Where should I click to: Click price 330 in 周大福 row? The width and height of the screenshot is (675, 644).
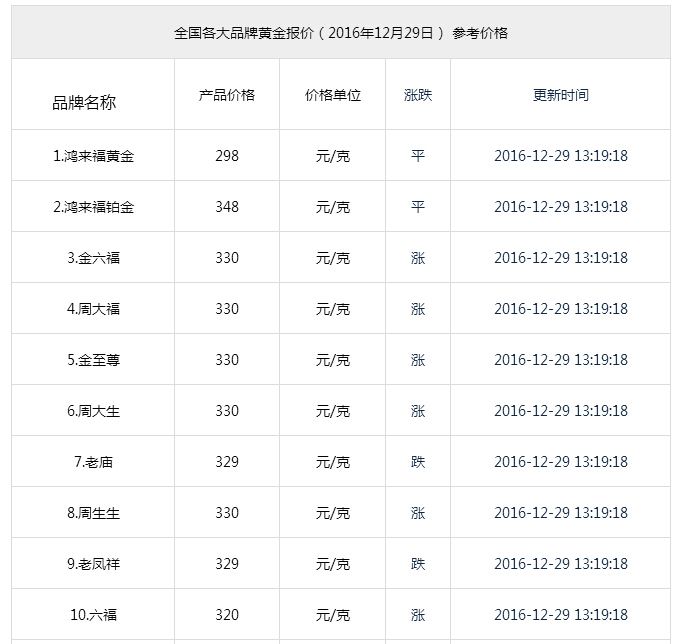(227, 309)
